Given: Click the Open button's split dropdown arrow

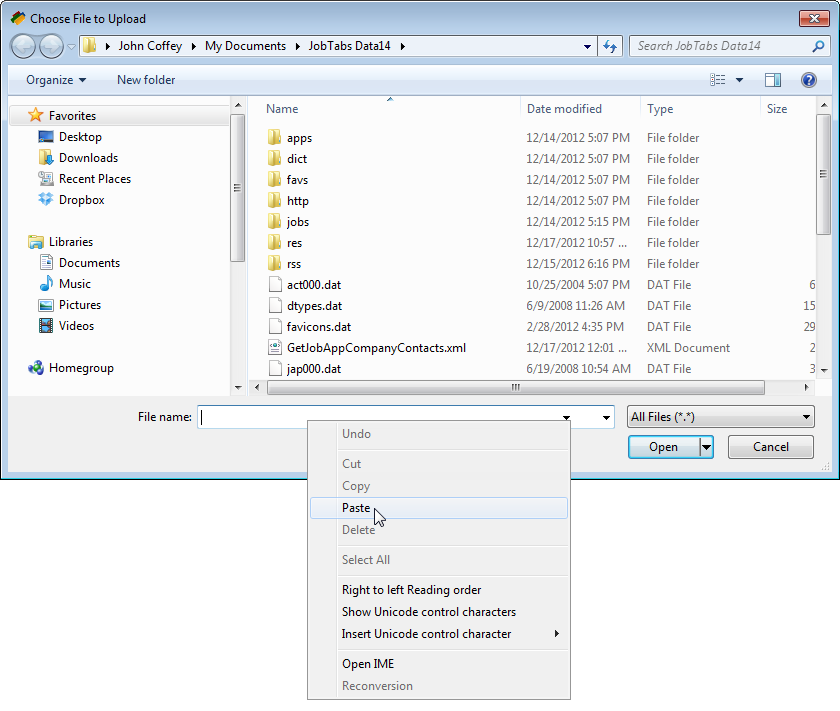Looking at the screenshot, I should point(707,447).
